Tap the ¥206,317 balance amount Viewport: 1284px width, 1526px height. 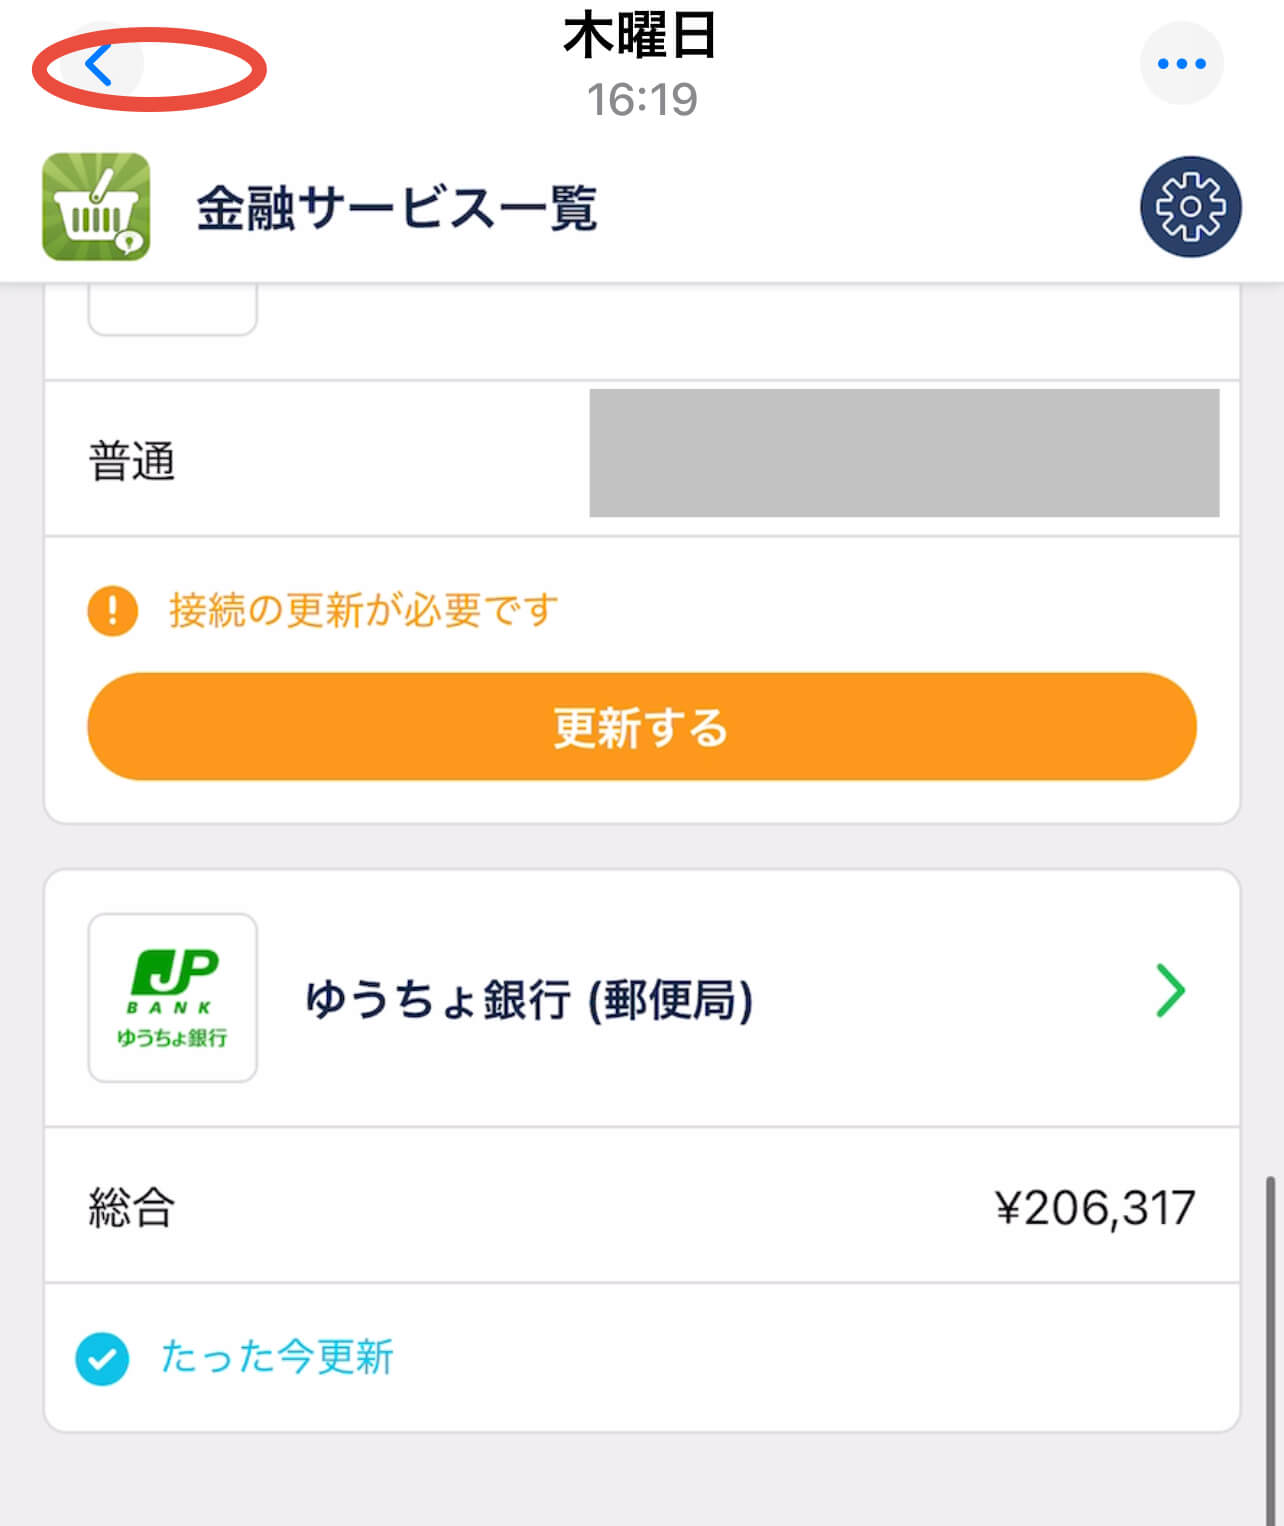click(x=1095, y=1208)
